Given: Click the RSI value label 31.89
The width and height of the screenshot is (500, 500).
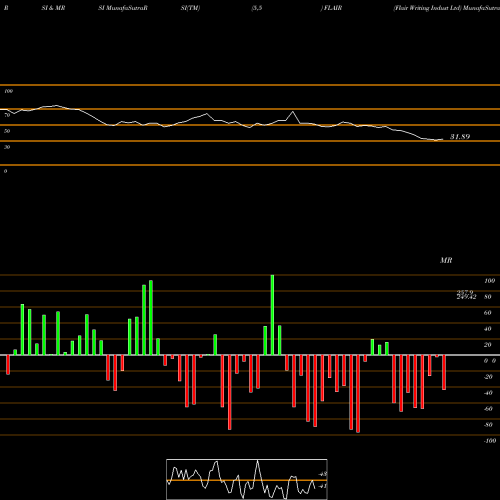Looking at the screenshot, I should (460, 137).
